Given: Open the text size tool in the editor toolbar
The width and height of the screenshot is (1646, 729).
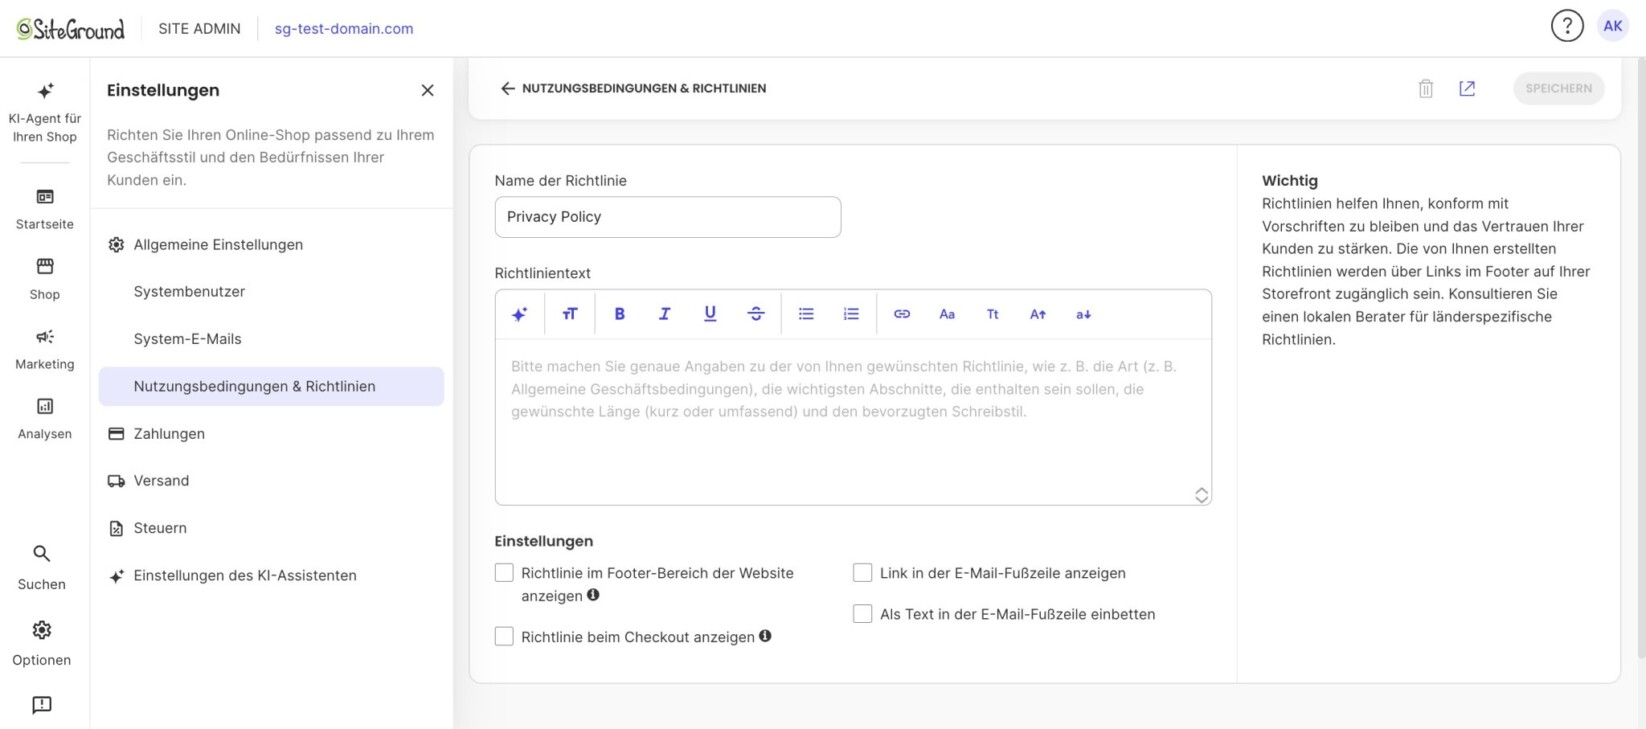Looking at the screenshot, I should (x=570, y=314).
